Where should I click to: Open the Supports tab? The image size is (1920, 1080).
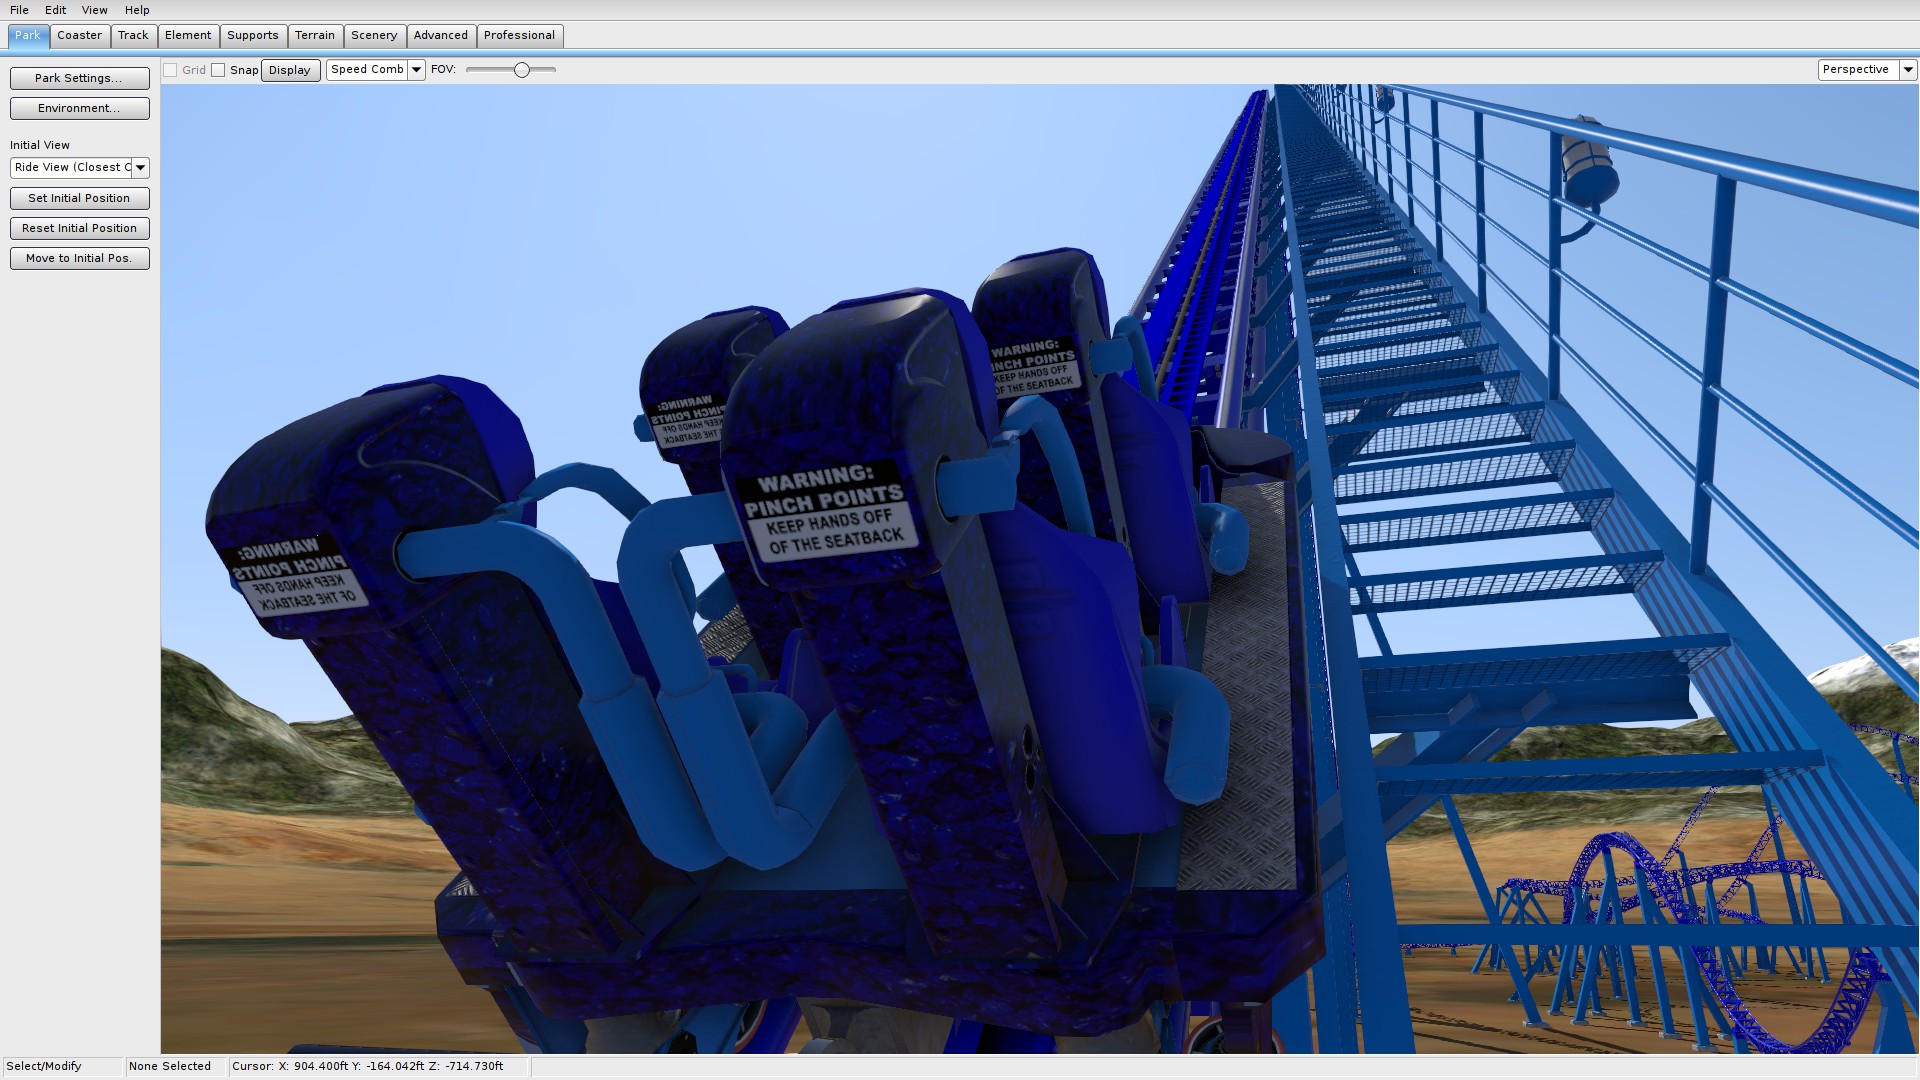point(252,35)
